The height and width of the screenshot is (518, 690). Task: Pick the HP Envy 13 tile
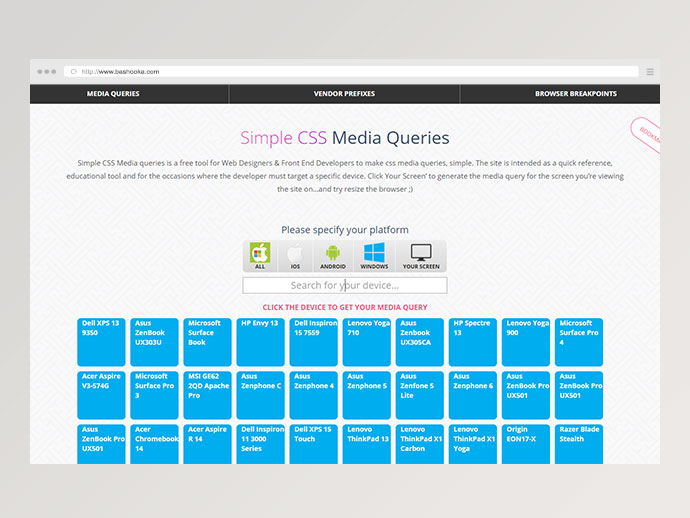pyautogui.click(x=261, y=342)
